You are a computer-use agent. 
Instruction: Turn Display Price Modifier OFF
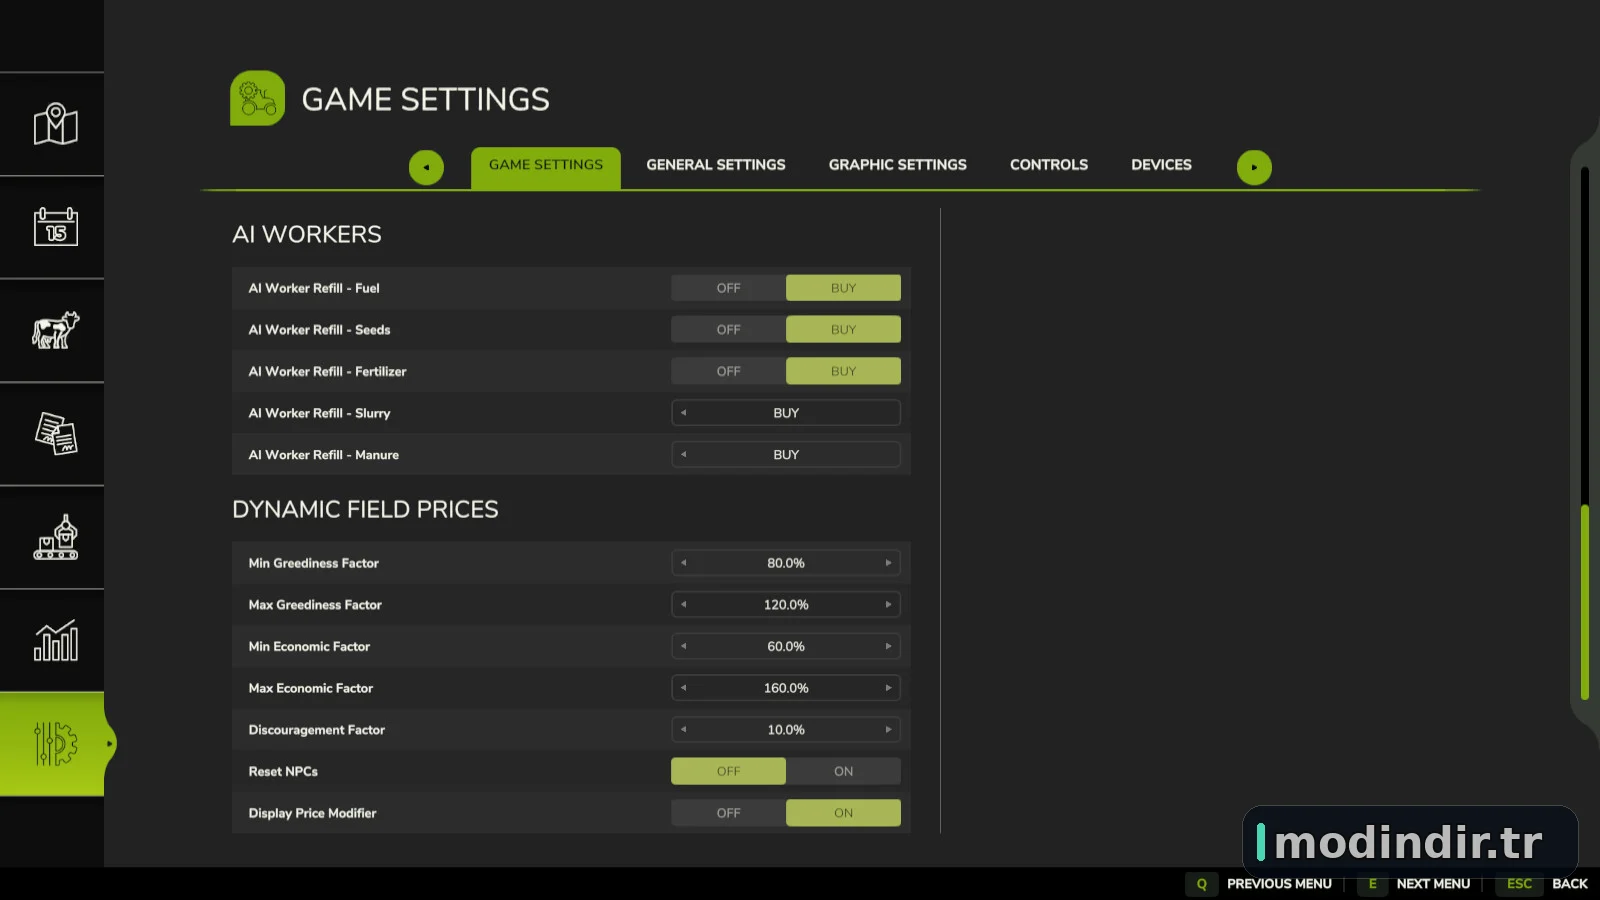(x=728, y=813)
